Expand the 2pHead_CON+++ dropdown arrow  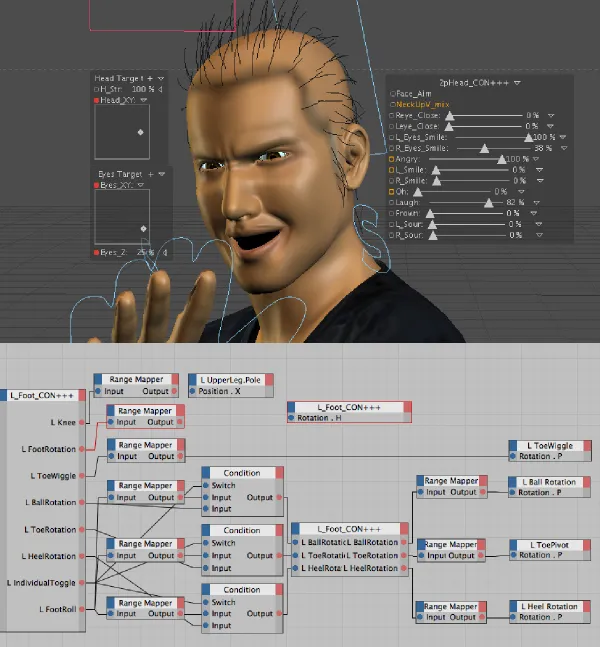tap(517, 83)
